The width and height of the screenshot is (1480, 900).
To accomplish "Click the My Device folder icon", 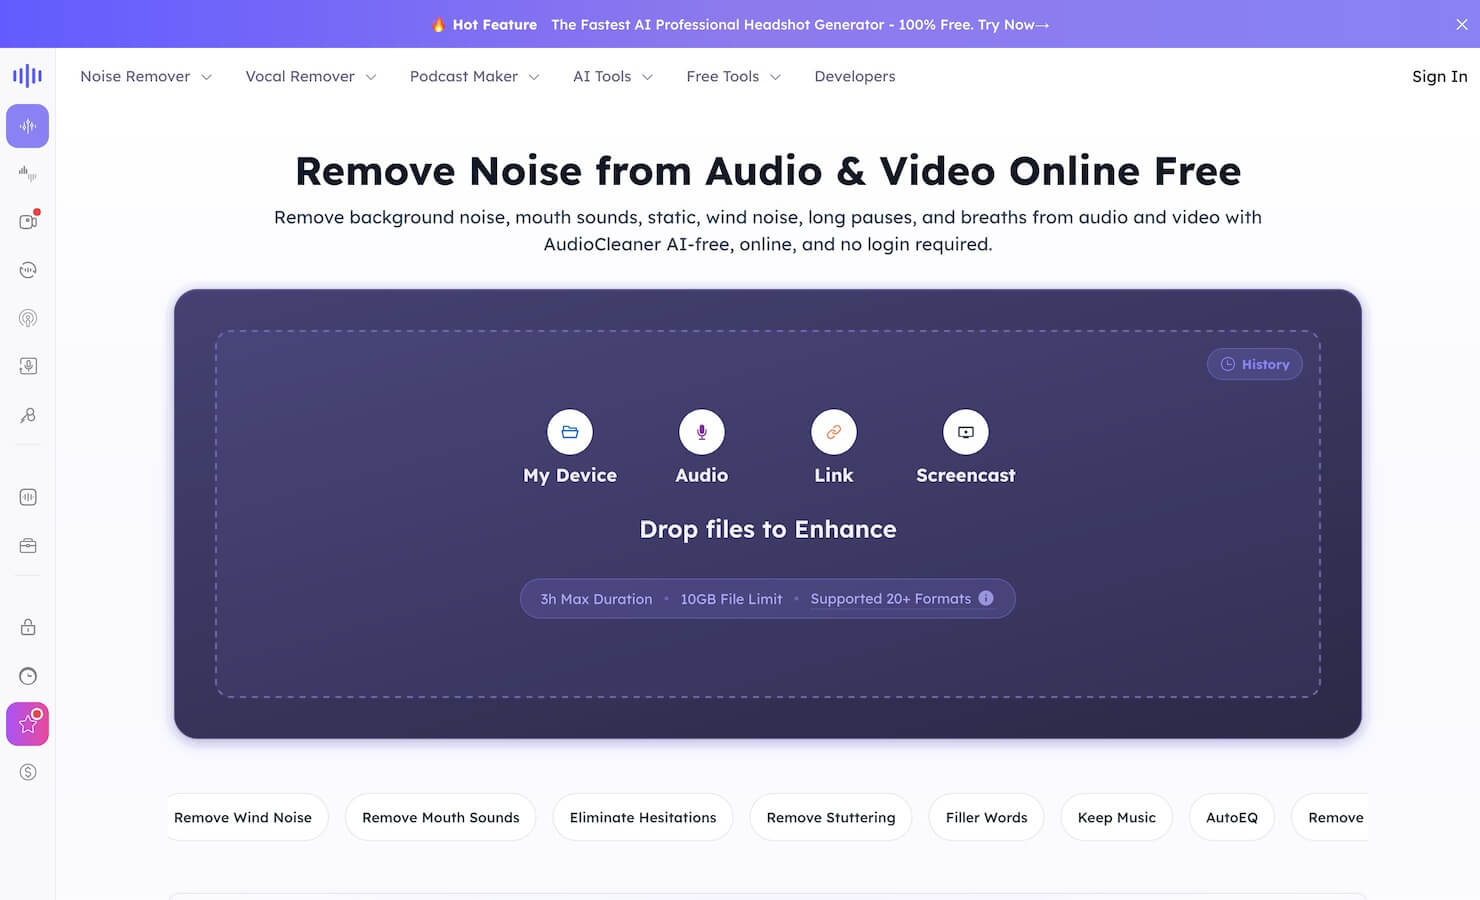I will click(x=570, y=432).
